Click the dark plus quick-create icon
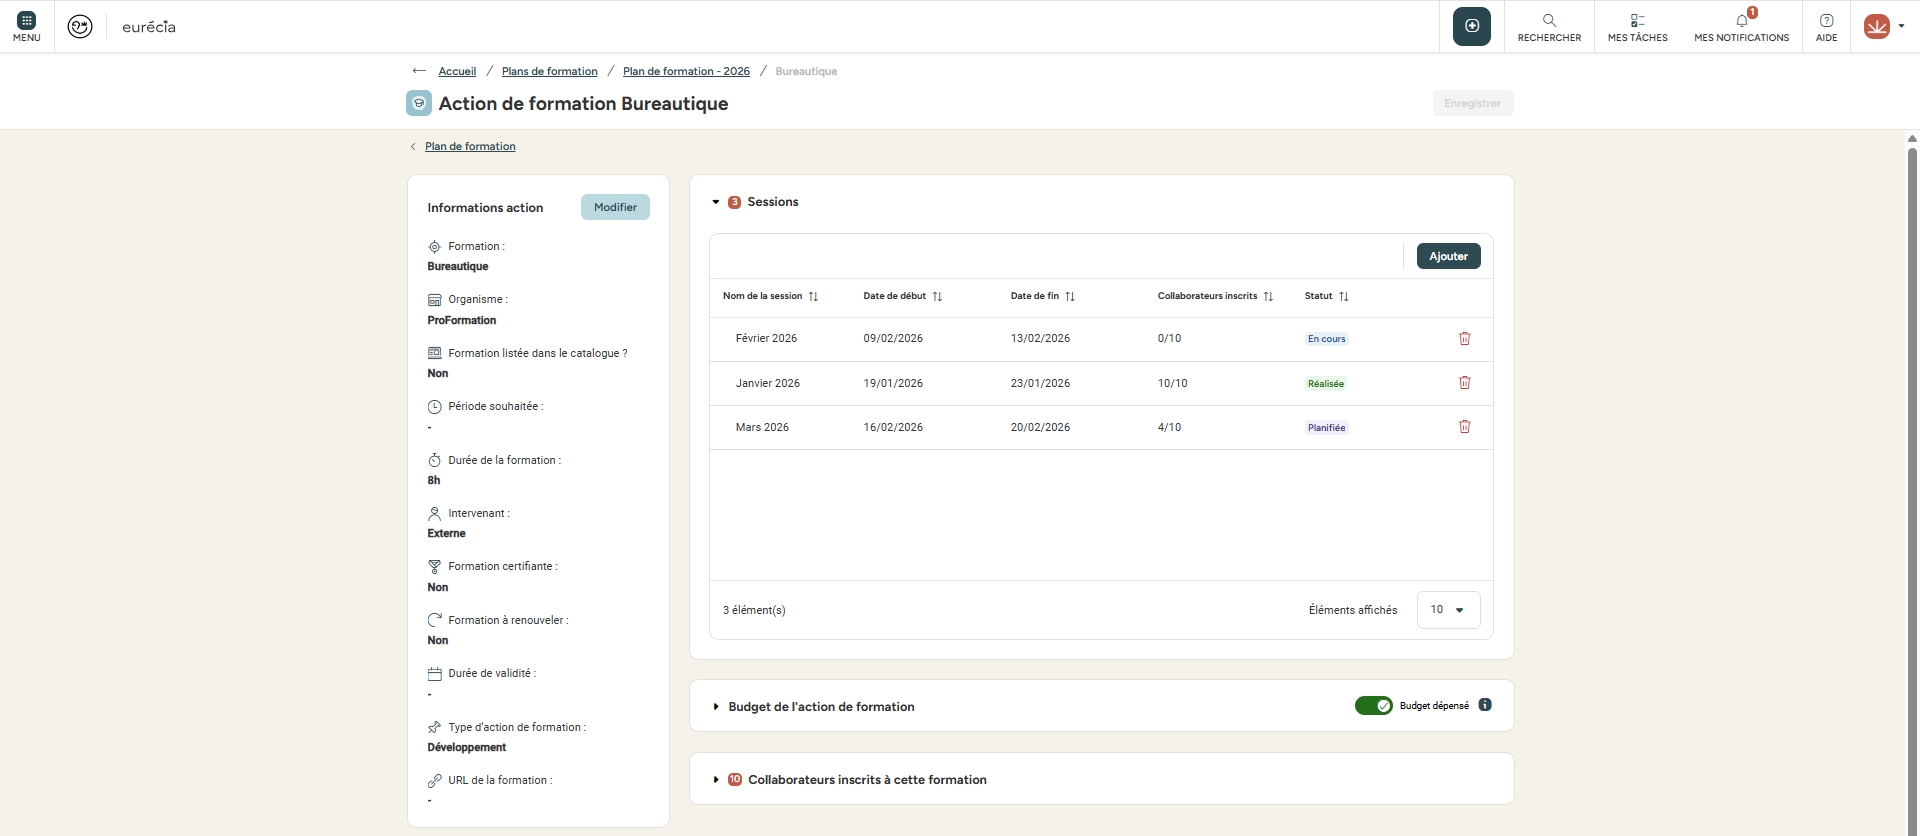Viewport: 1920px width, 836px height. coord(1471,26)
